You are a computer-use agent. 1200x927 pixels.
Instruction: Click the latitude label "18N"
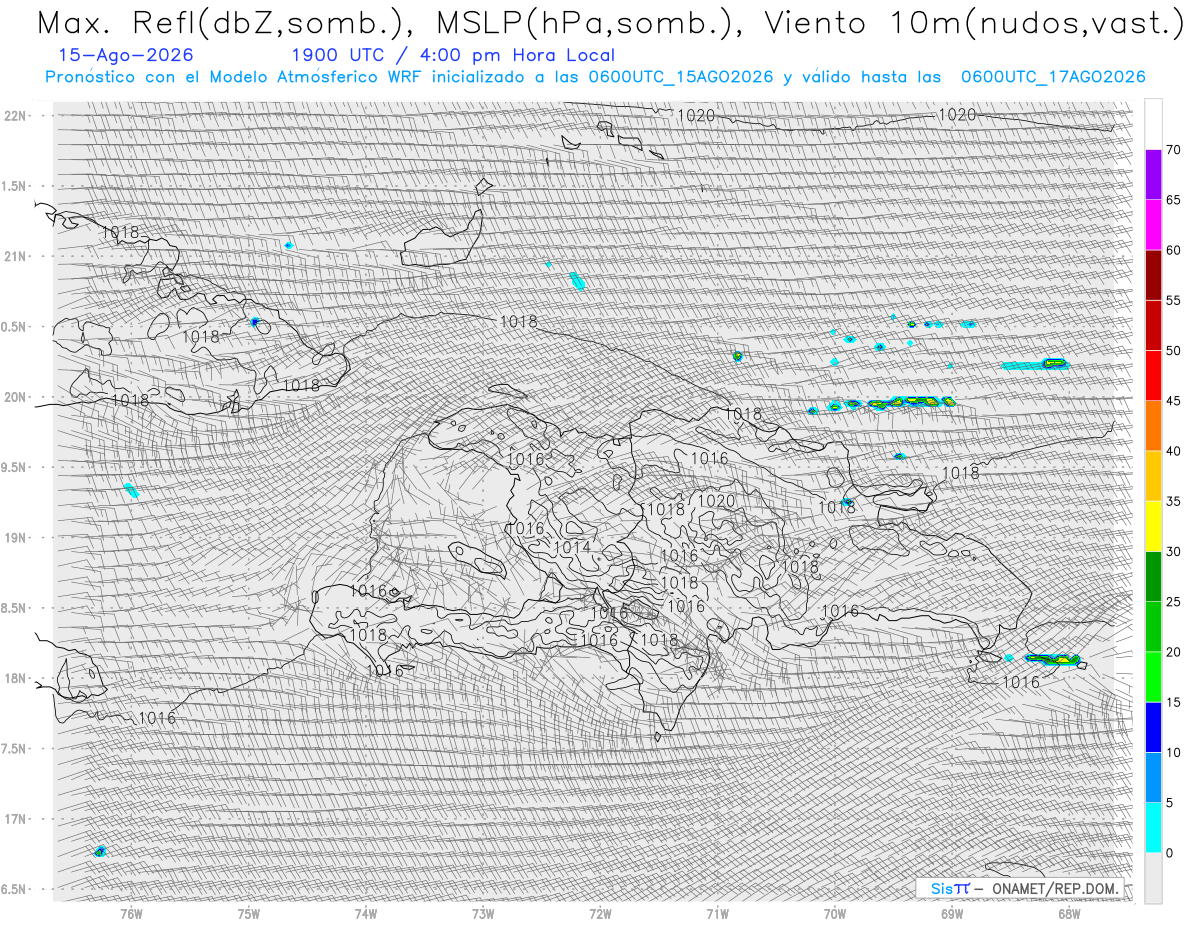(15, 678)
